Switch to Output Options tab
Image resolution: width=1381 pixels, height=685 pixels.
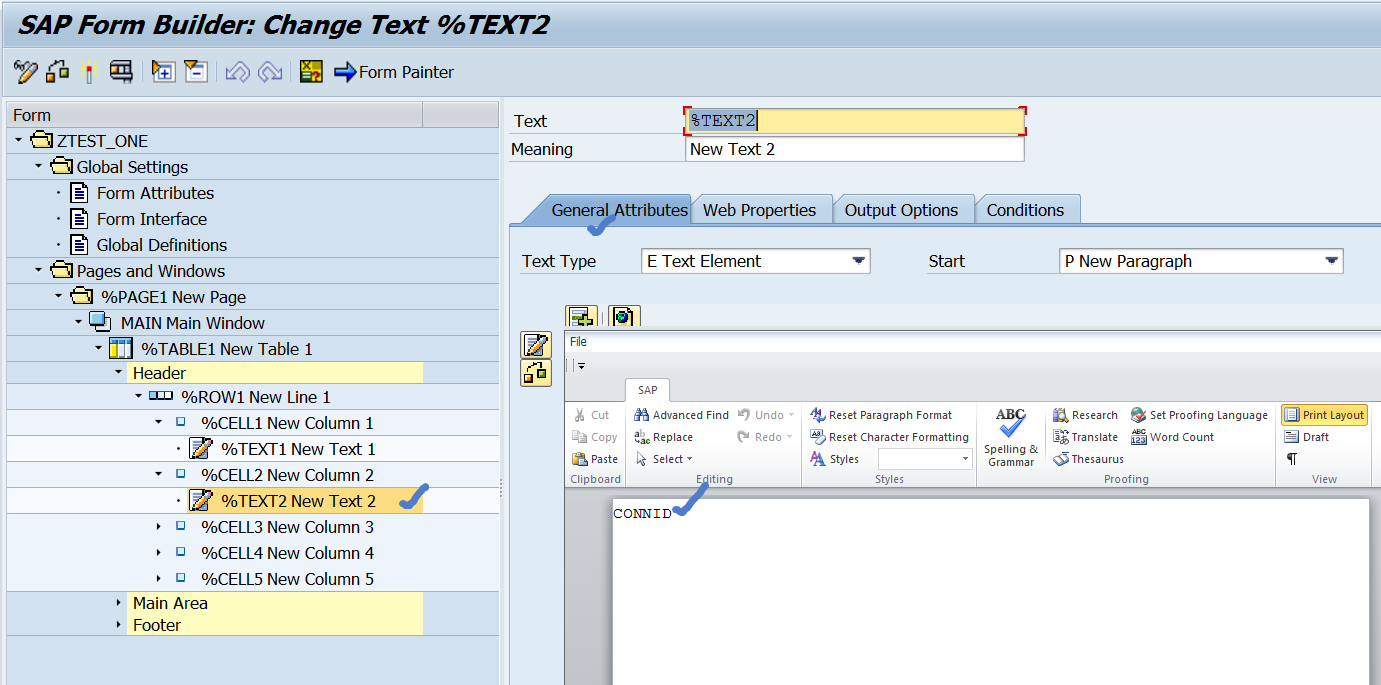tap(902, 210)
